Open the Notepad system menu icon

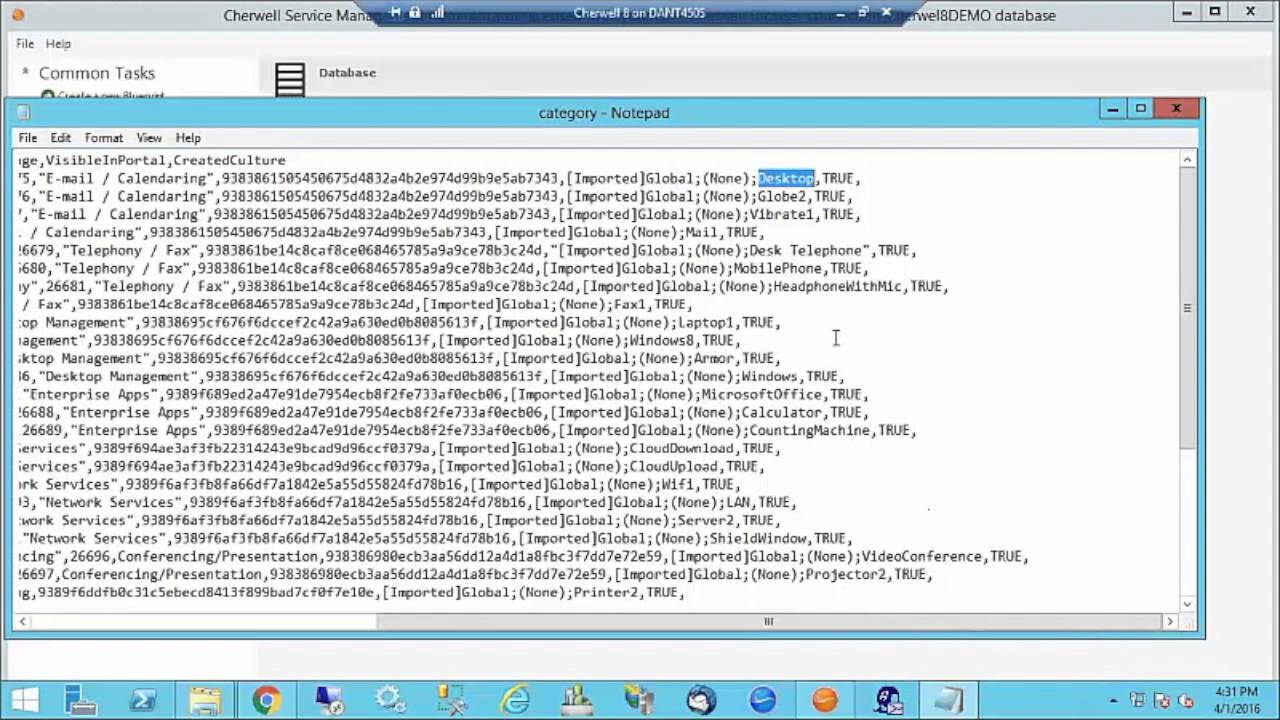(x=22, y=112)
